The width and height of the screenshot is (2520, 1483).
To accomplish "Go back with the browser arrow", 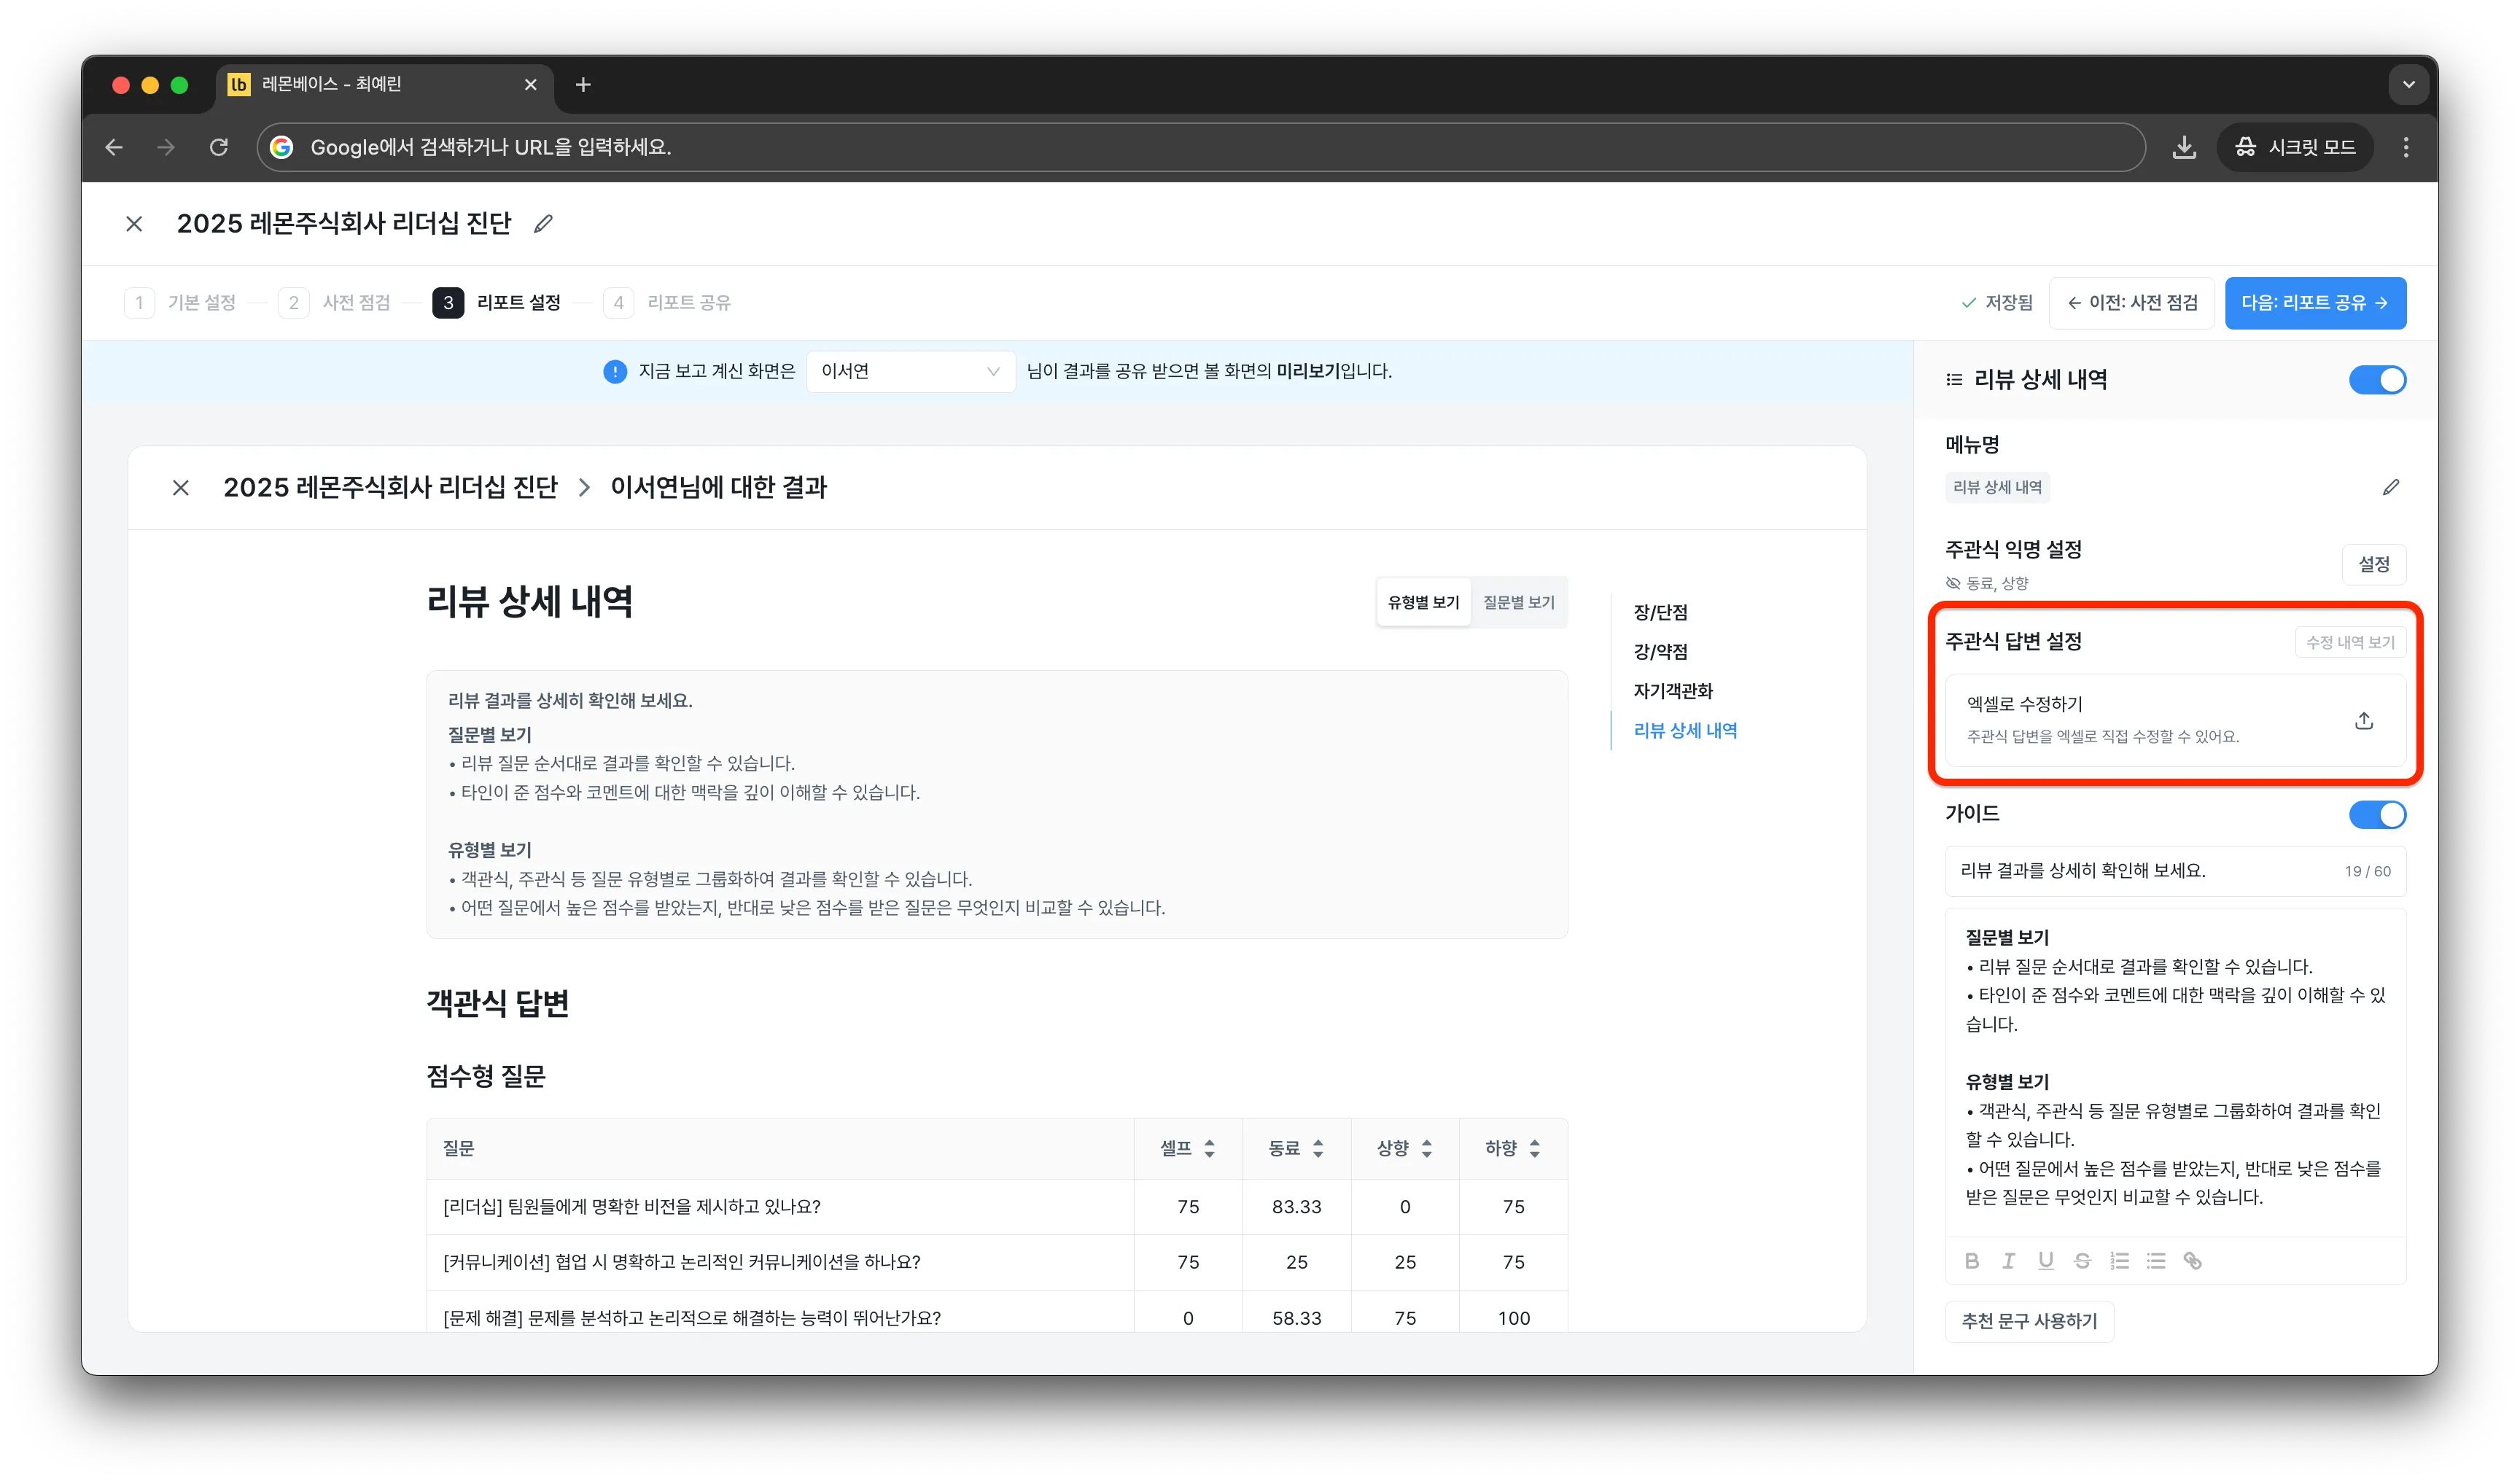I will pos(114,147).
